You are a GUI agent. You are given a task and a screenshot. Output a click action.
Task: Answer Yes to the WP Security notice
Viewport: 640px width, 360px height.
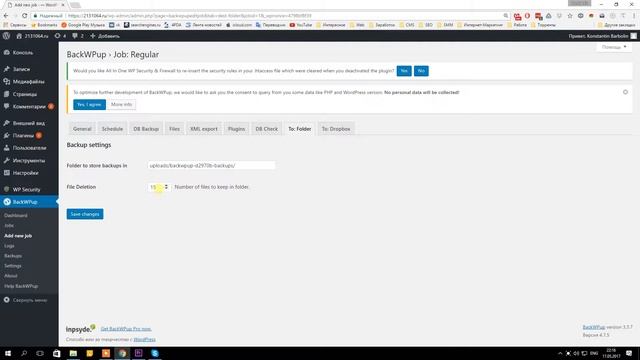click(x=404, y=71)
